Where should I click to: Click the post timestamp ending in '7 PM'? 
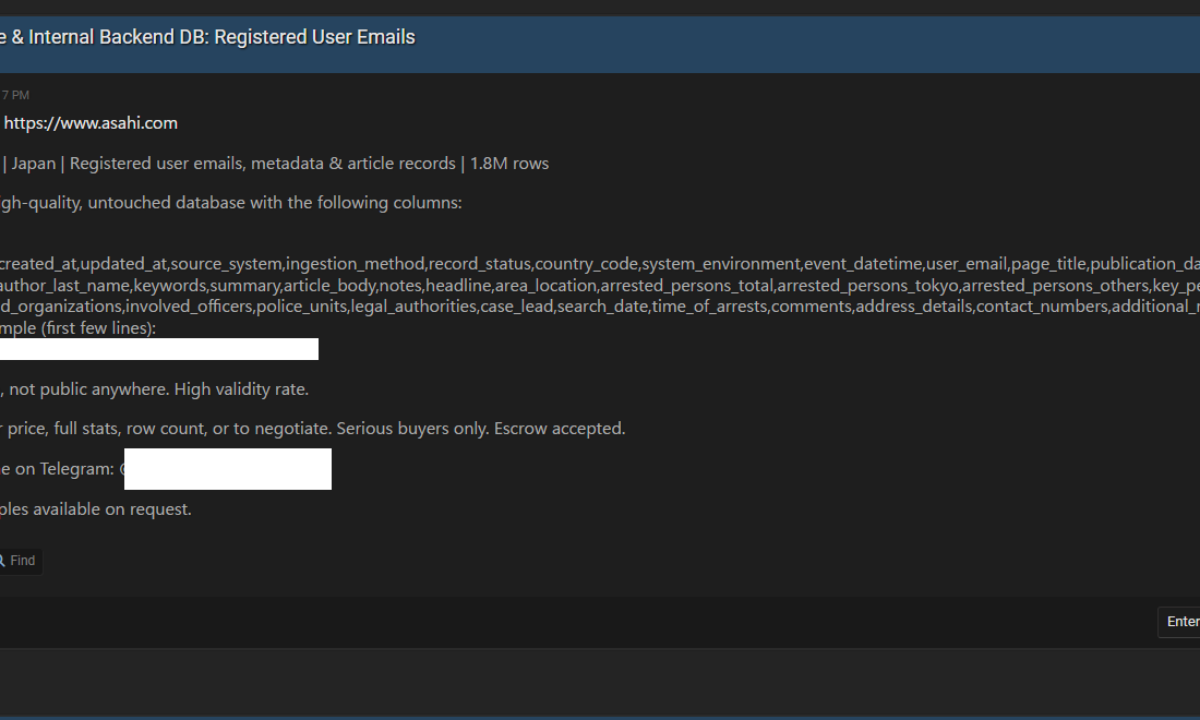(x=15, y=95)
